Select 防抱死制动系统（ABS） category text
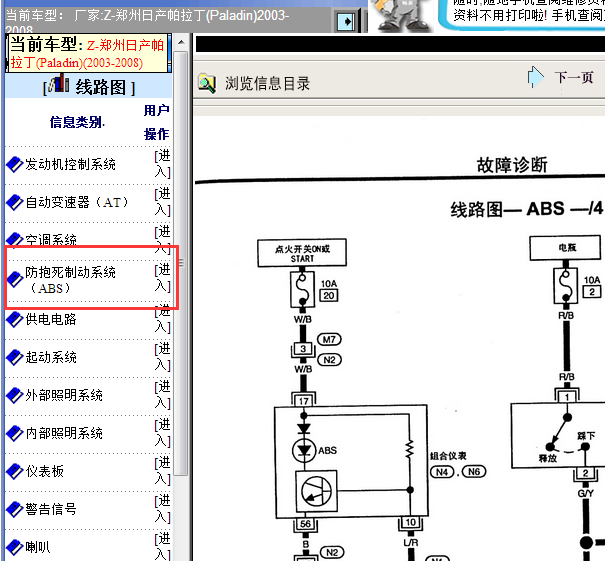The image size is (605, 561). (x=71, y=280)
